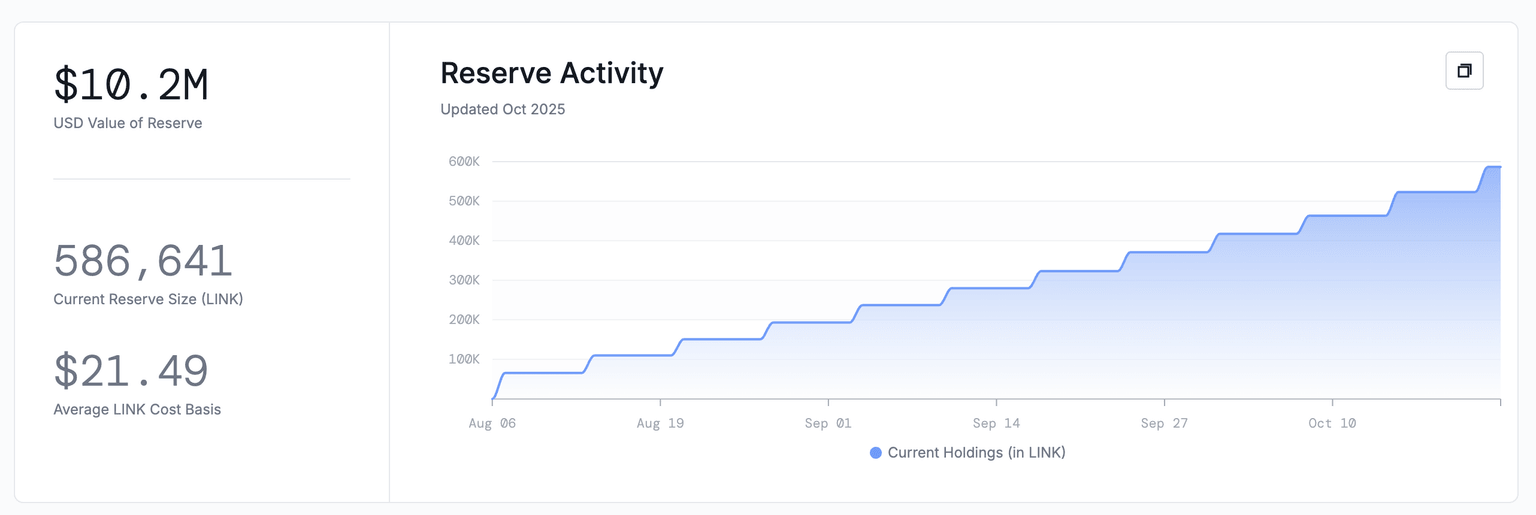Click the Average LINK Cost Basis label
The width and height of the screenshot is (1536, 515).
[137, 409]
